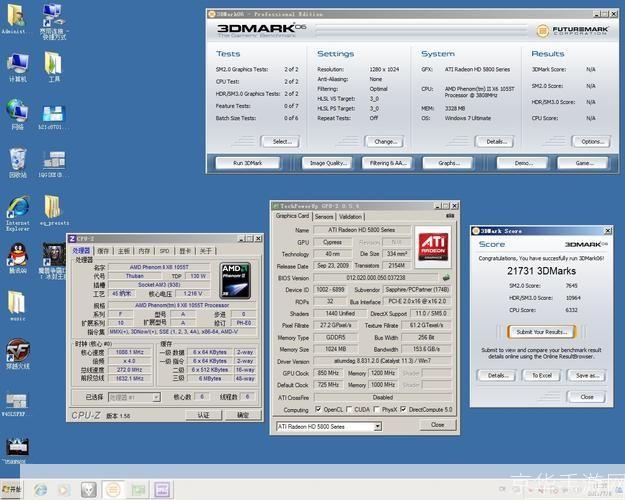The image size is (625, 500).
Task: Click the 认证 button in CPU-Z
Action: [204, 415]
